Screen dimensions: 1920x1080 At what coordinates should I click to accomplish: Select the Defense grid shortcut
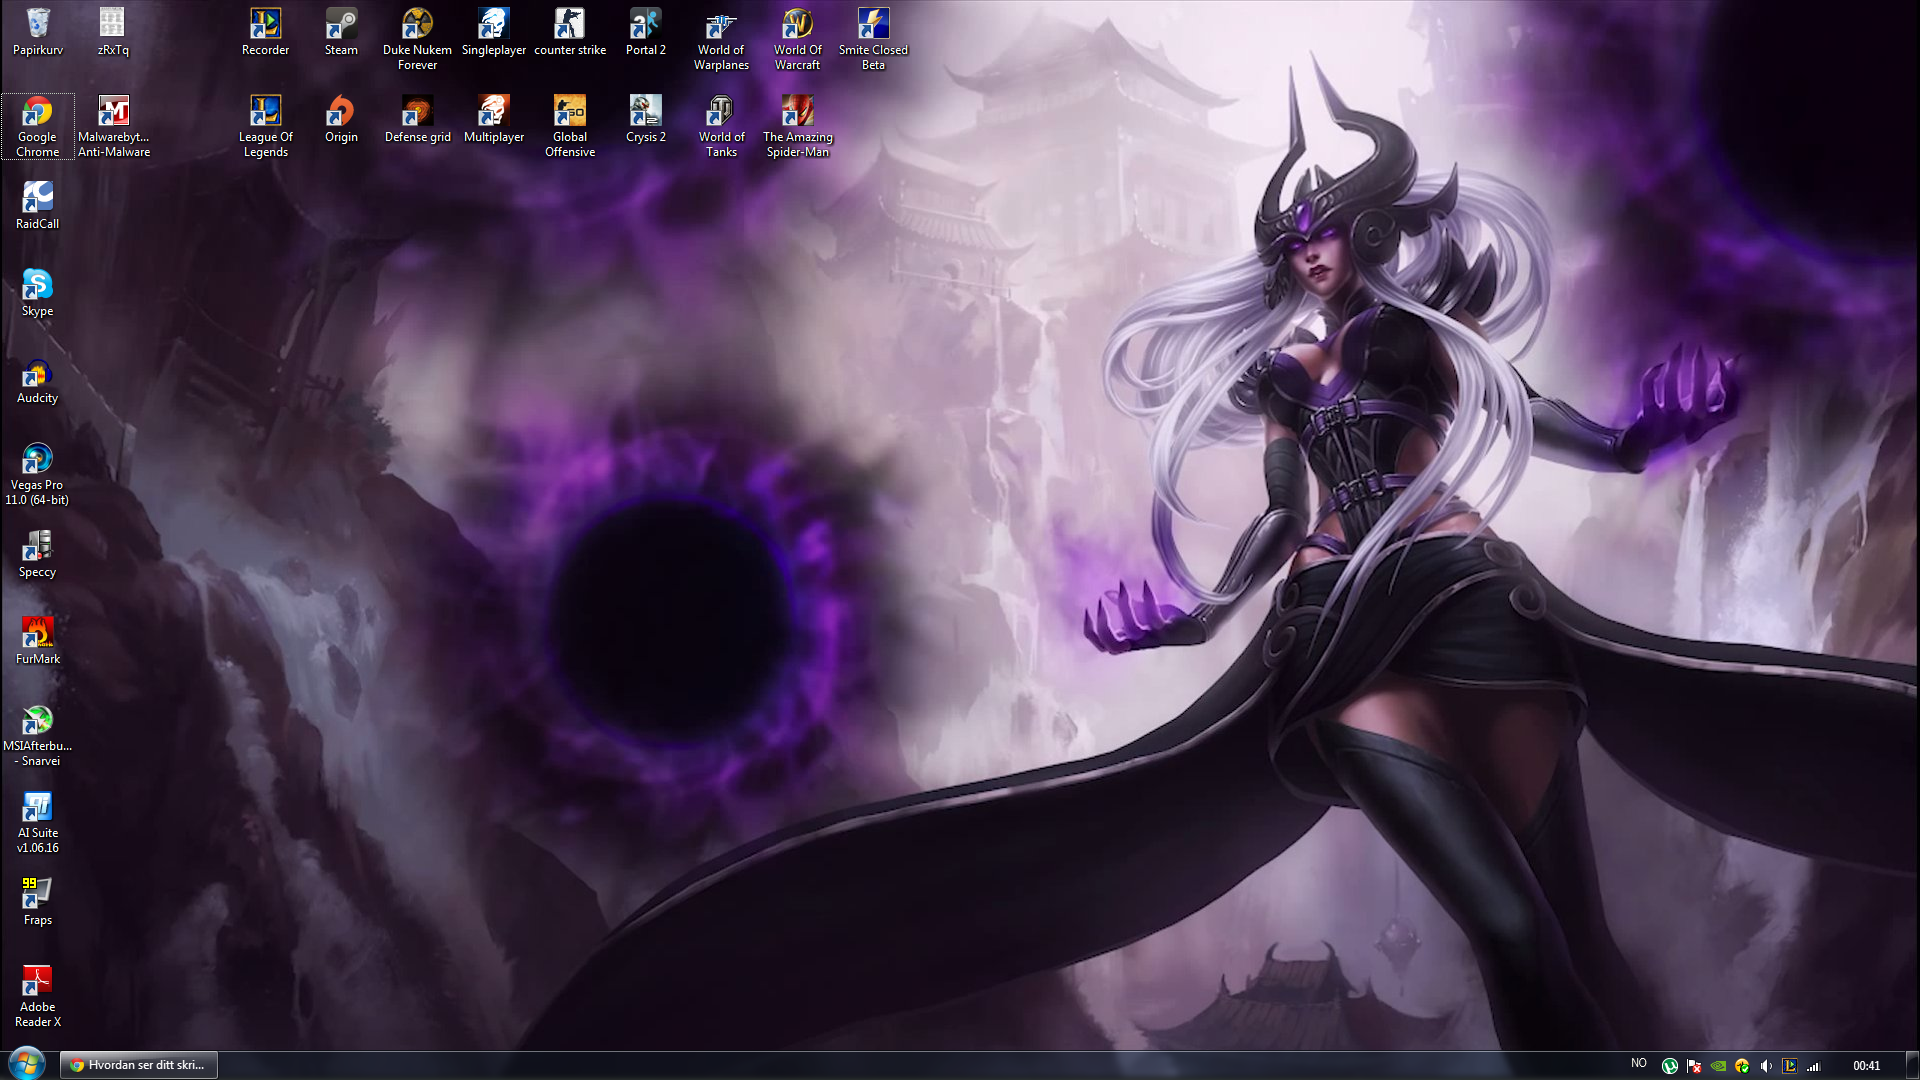pos(417,119)
